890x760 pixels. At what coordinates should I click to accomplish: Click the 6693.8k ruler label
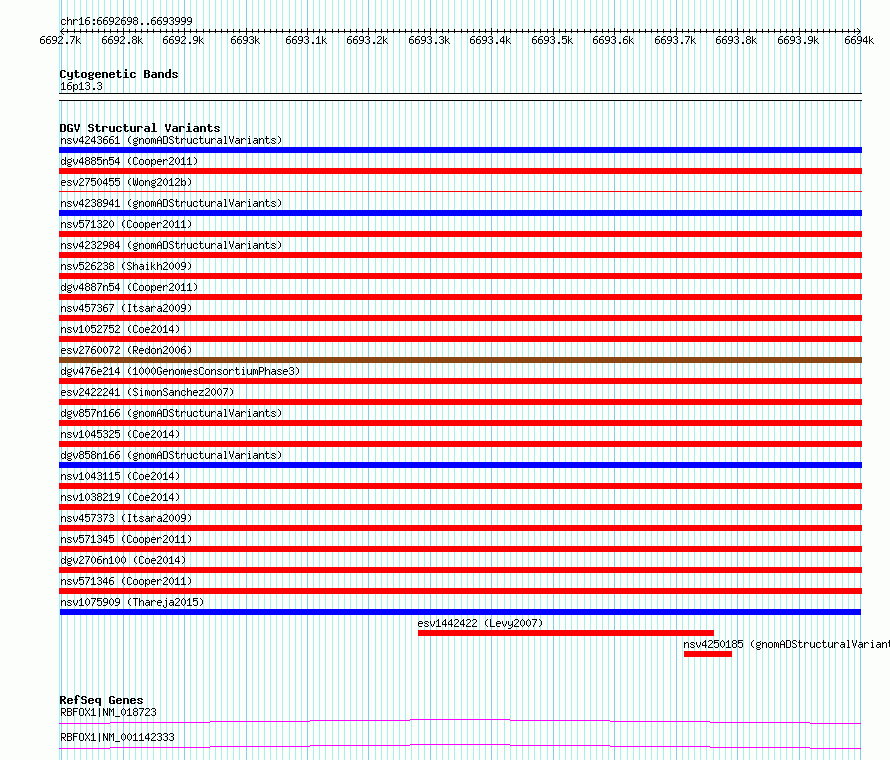coord(736,40)
